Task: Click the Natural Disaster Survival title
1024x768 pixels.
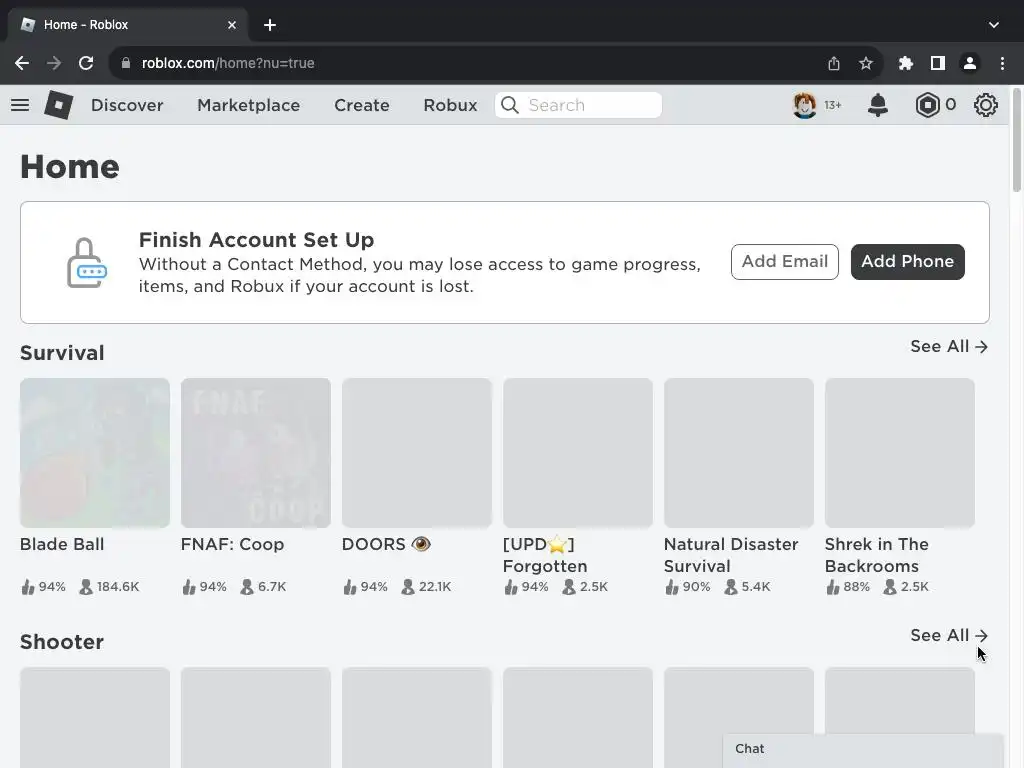Action: pyautogui.click(x=731, y=555)
